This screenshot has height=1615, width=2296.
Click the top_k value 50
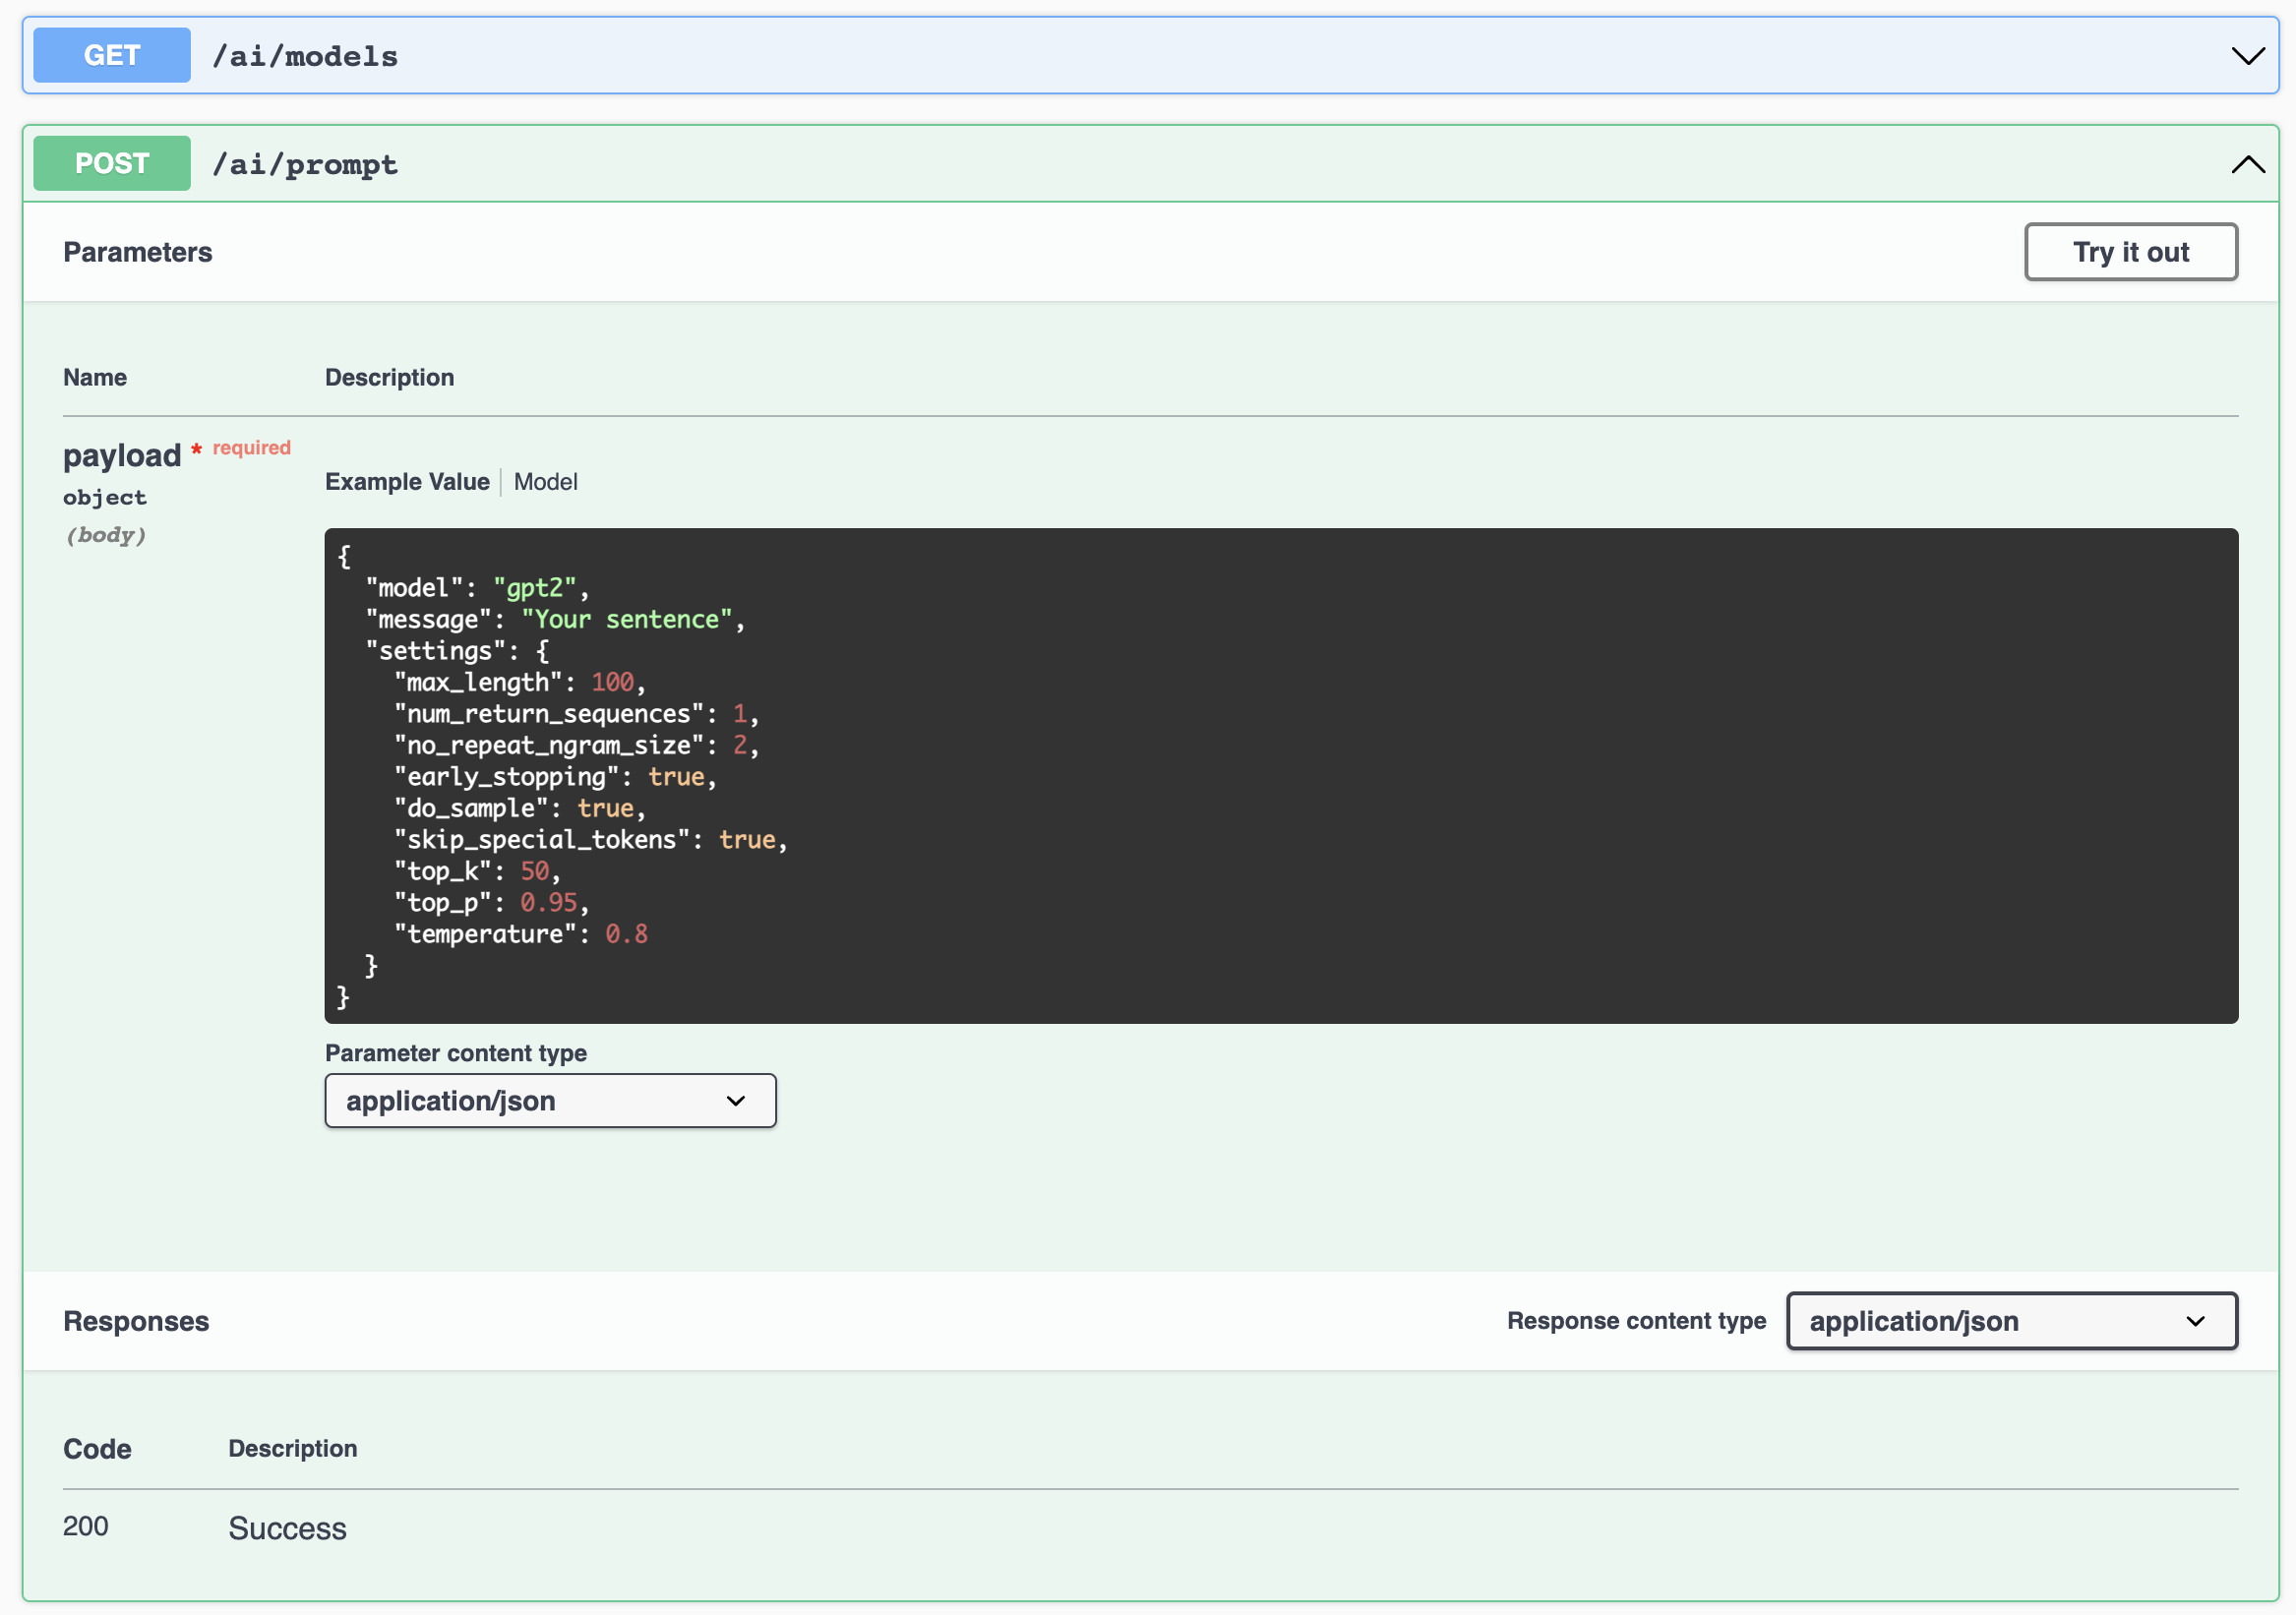[x=535, y=872]
